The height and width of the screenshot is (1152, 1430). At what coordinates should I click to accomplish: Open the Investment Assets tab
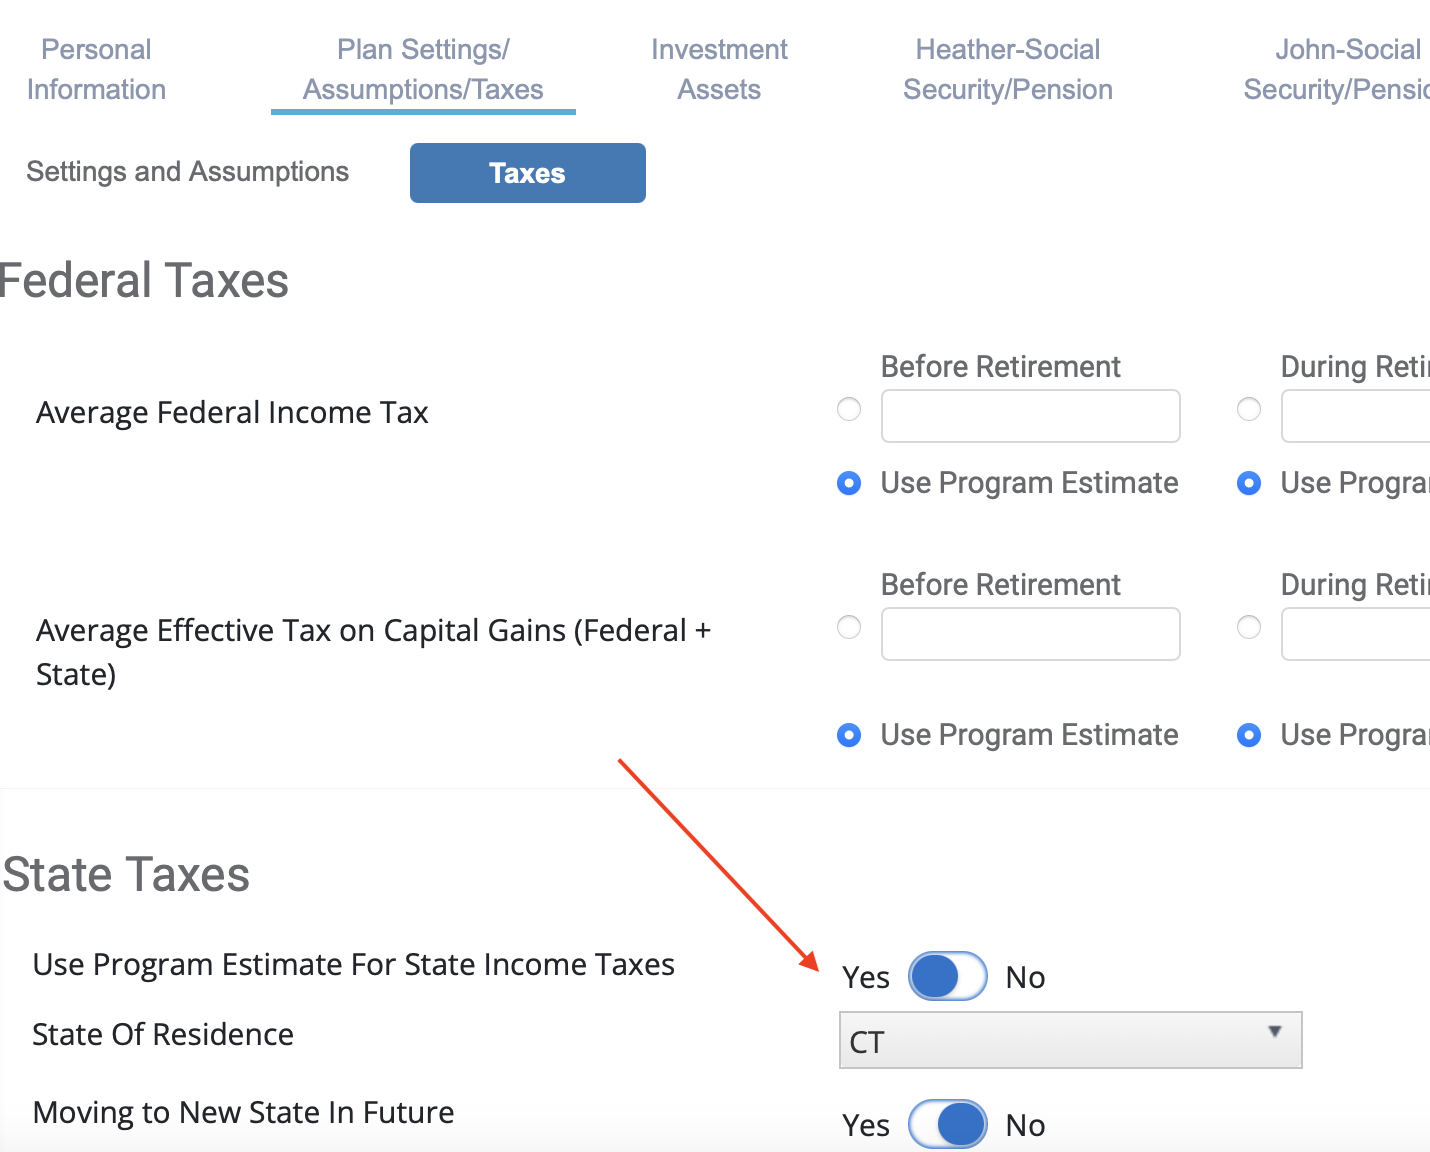pos(719,68)
